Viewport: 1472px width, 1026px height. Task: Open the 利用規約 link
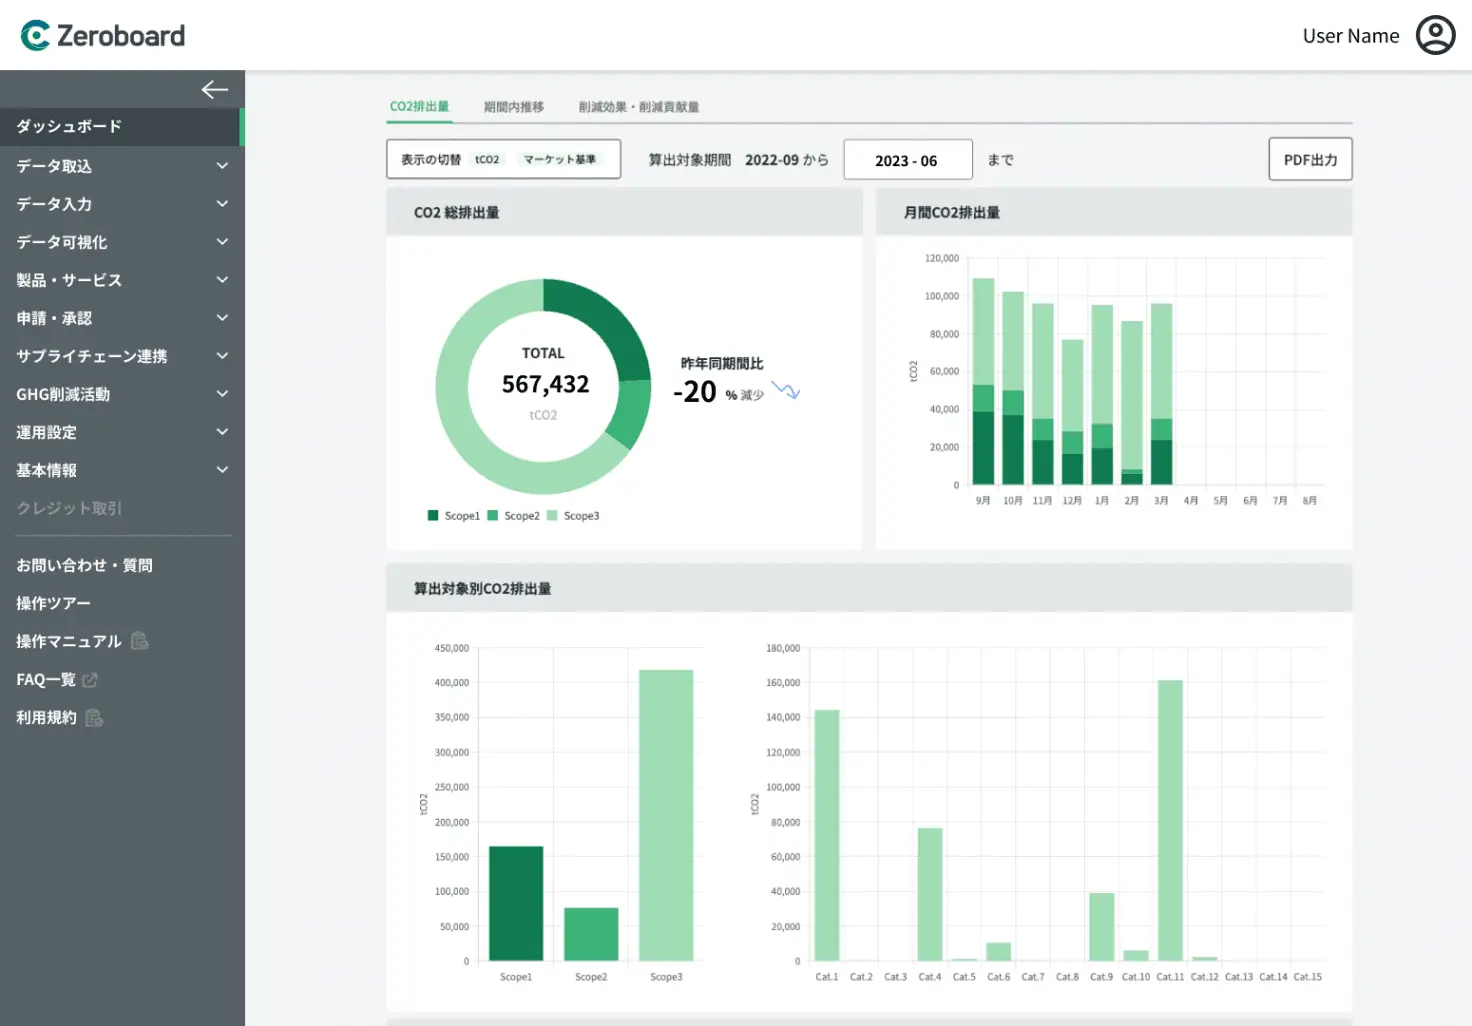click(46, 718)
